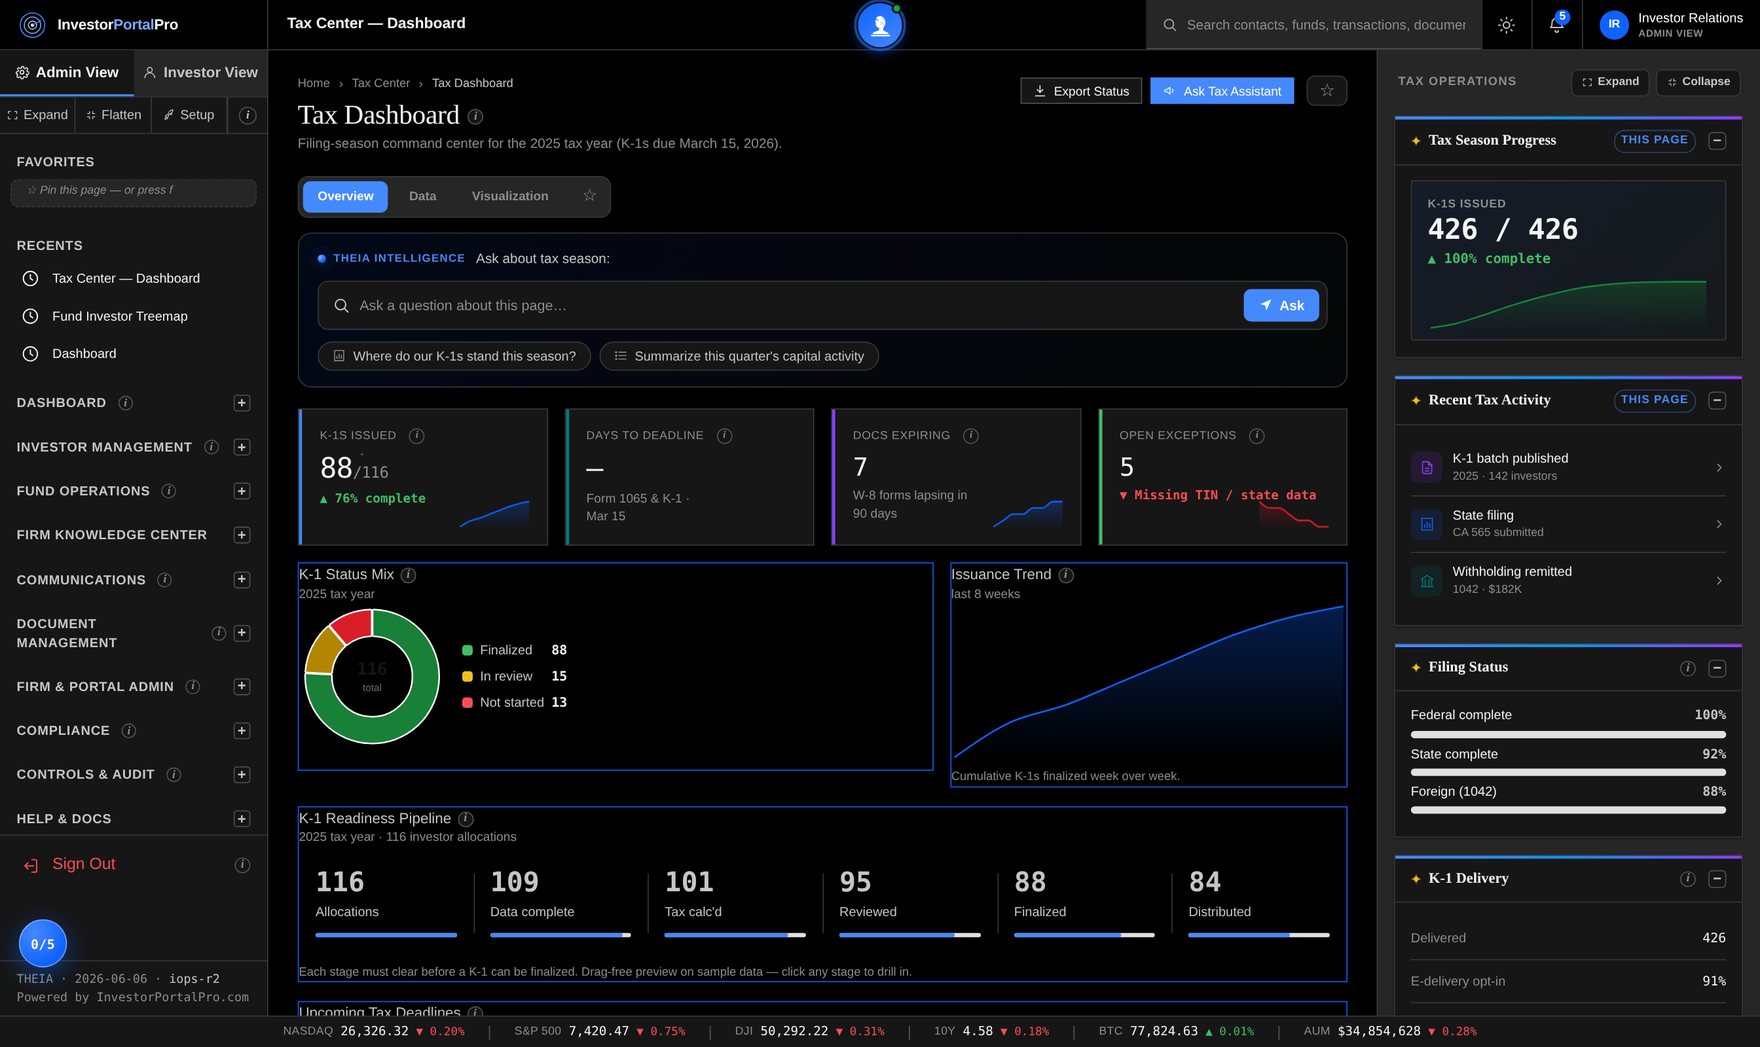Click the Pin this page favorites box
Screen dimensions: 1760x1047
coord(133,192)
